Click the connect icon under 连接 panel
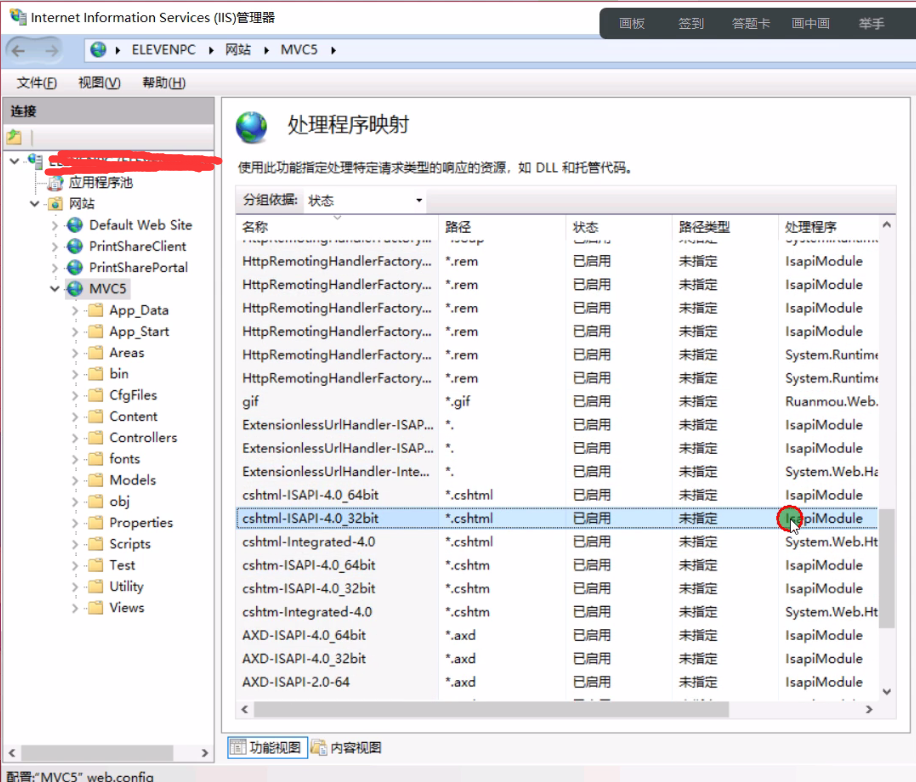The height and width of the screenshot is (782, 916). [x=14, y=138]
